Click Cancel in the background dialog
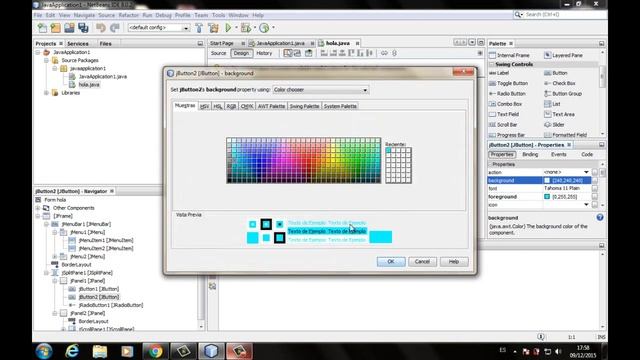The height and width of the screenshot is (360, 640). 422,262
